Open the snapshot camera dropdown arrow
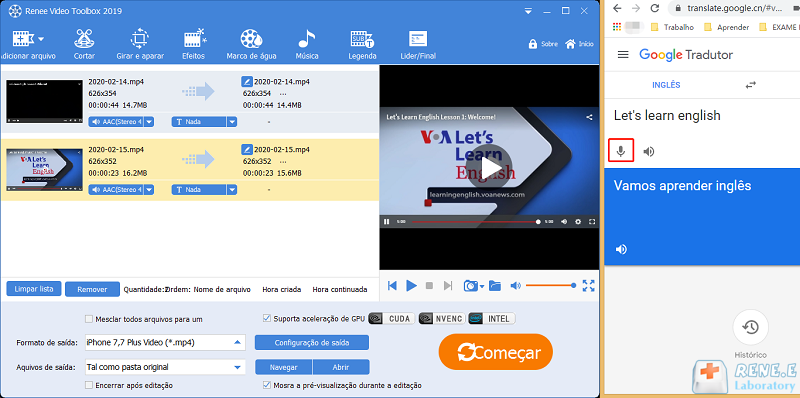 (x=482, y=287)
